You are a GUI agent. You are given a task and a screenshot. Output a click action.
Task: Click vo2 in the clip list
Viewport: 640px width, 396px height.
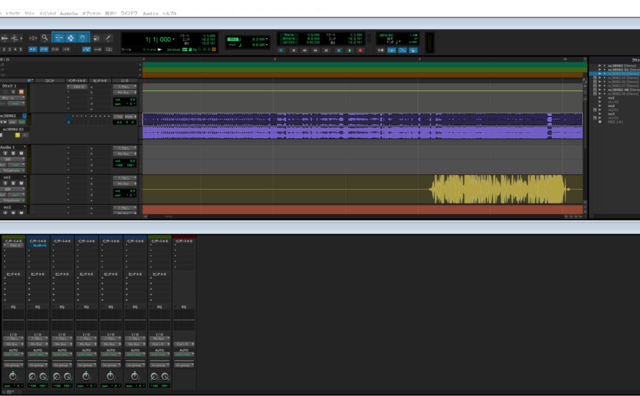point(611,106)
